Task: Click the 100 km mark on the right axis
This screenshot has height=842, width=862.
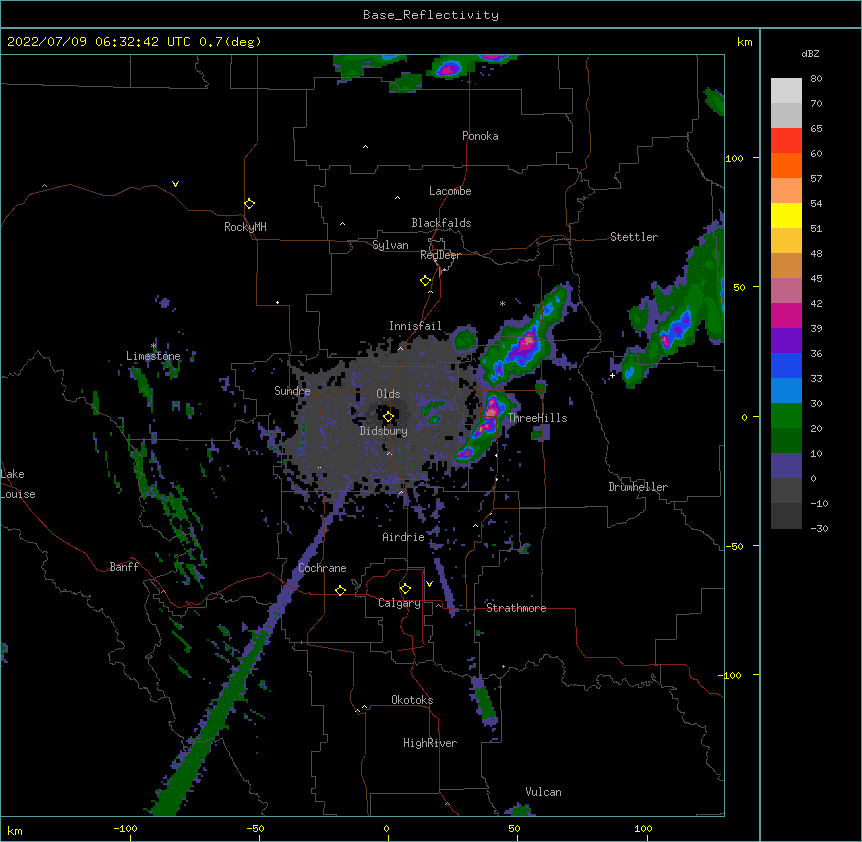Action: (x=734, y=158)
